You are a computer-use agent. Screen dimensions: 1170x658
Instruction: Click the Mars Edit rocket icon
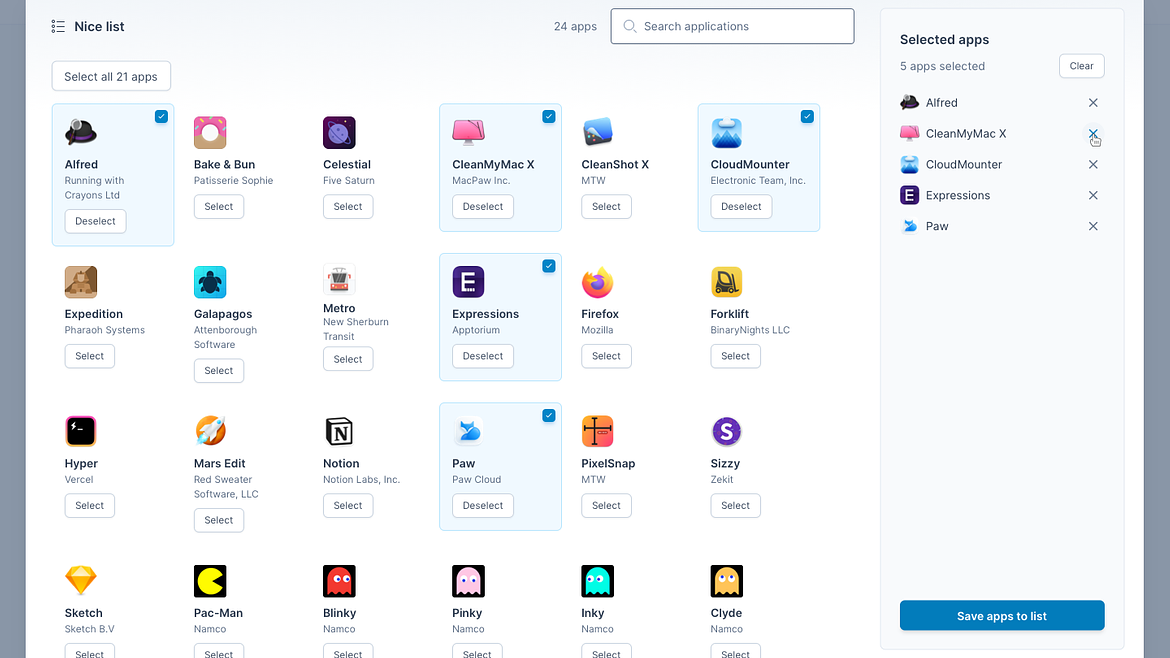(x=210, y=431)
